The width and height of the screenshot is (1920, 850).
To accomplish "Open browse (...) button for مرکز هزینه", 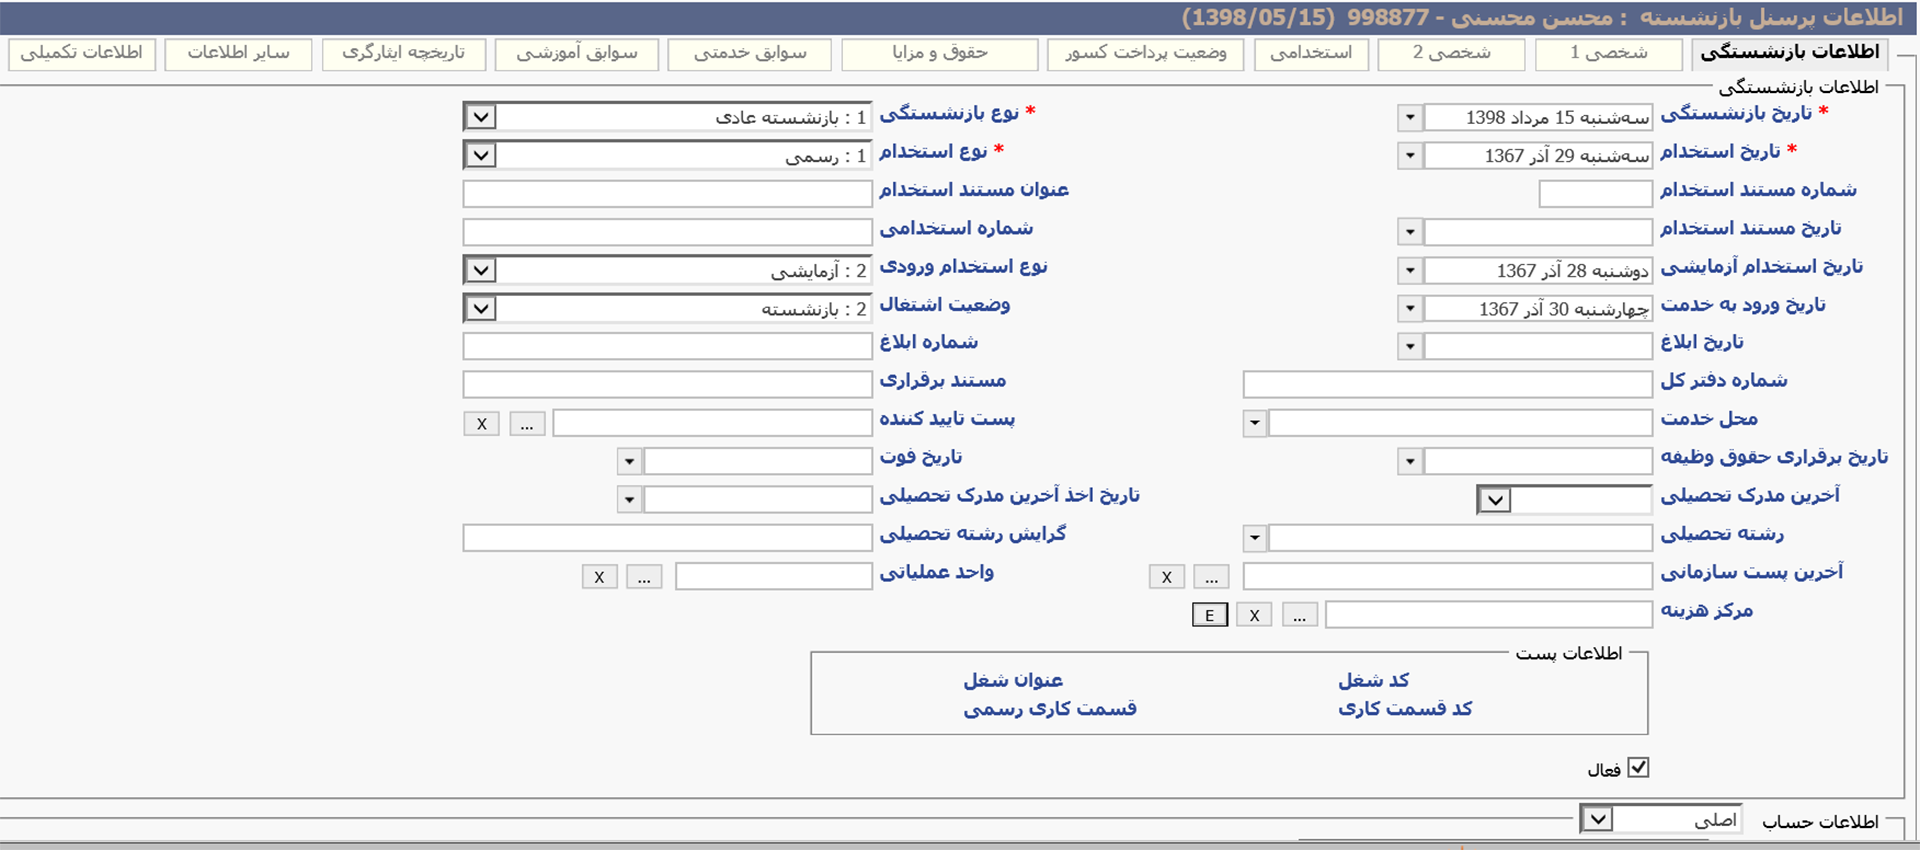I will [x=1299, y=615].
